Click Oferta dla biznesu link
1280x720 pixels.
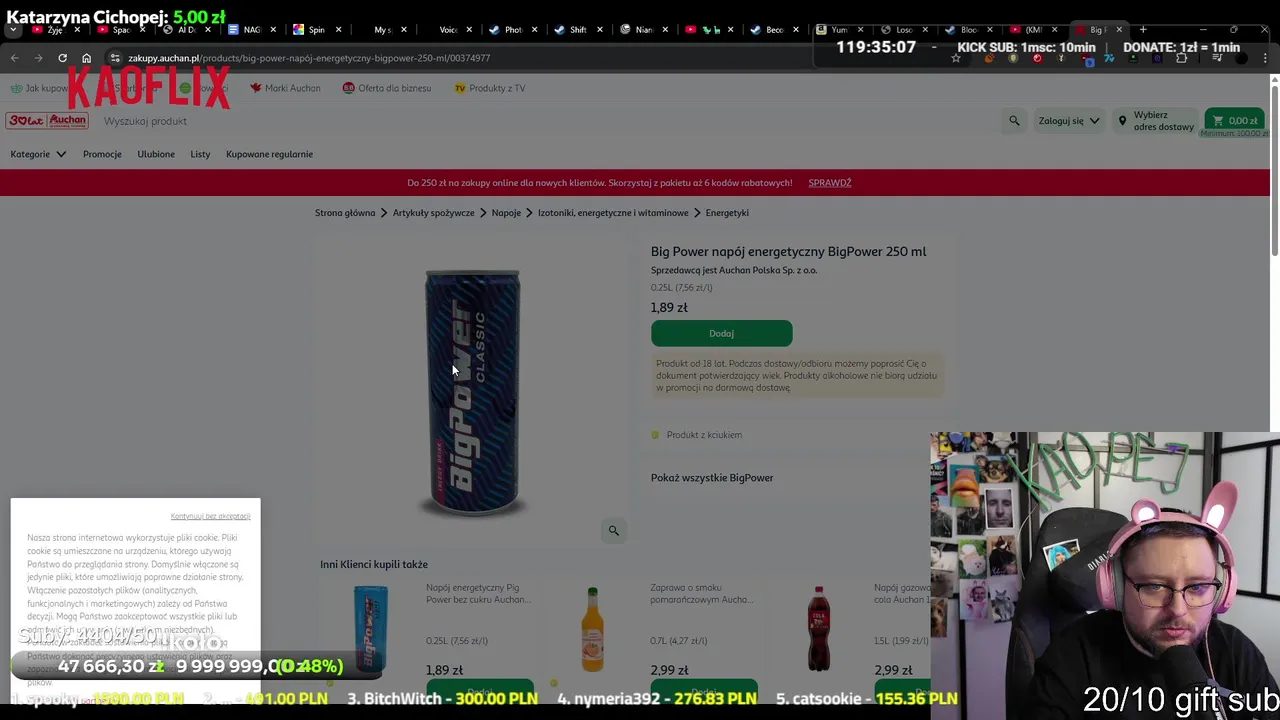pyautogui.click(x=394, y=88)
